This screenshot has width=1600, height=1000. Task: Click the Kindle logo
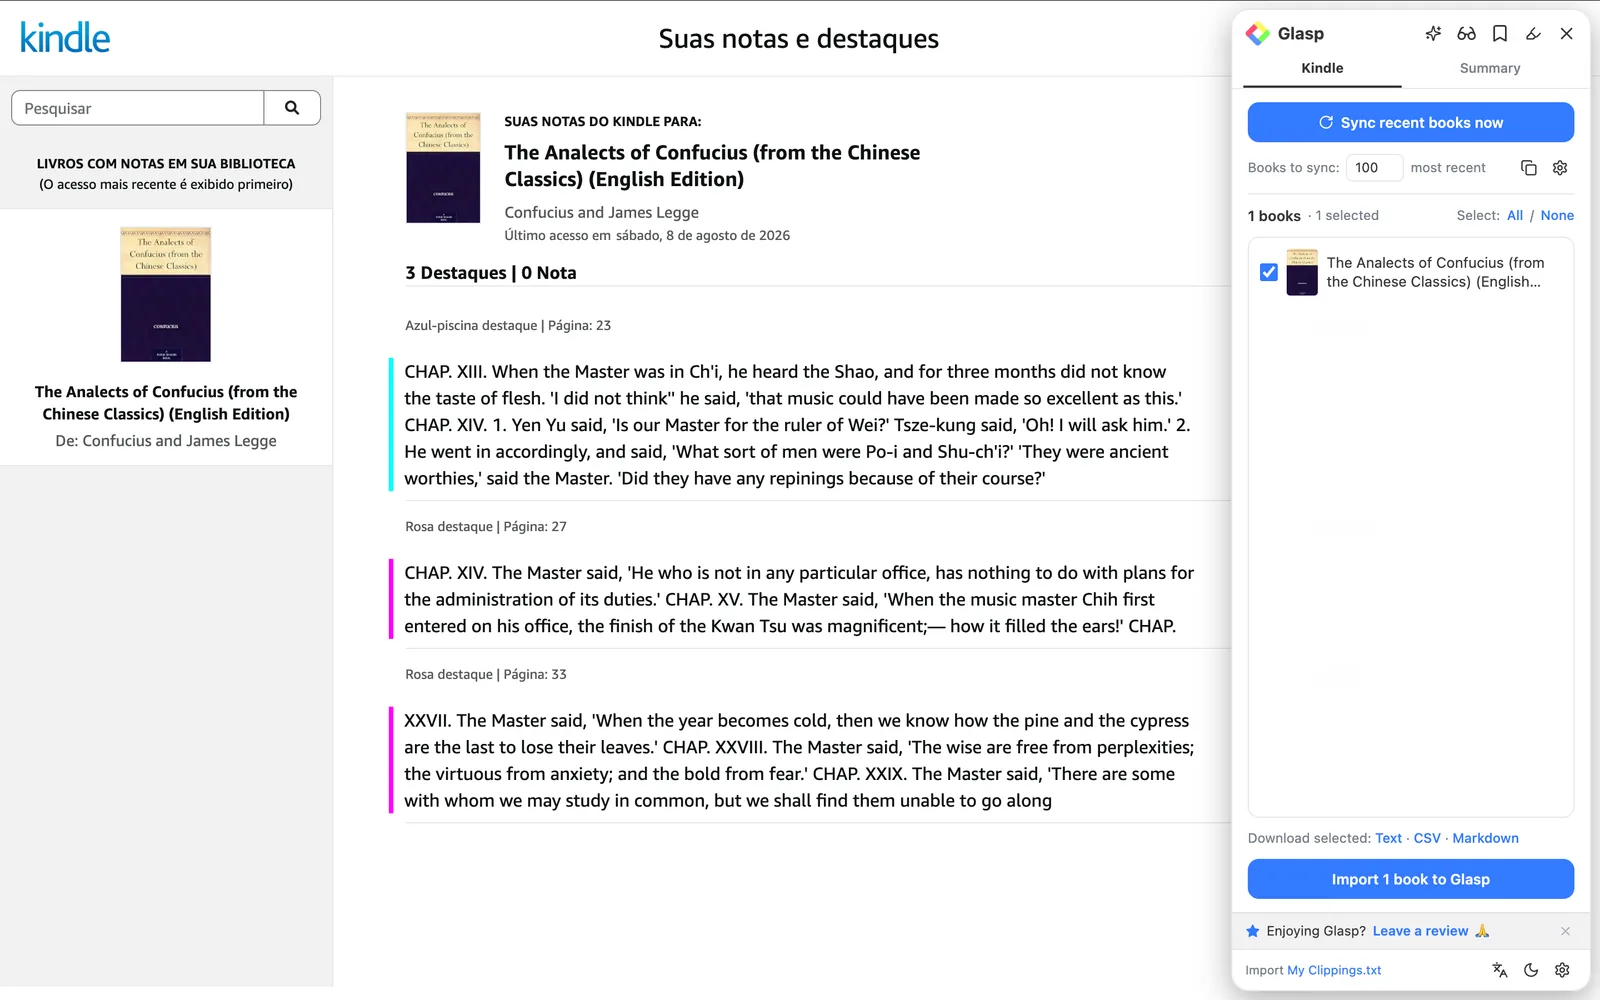click(65, 38)
